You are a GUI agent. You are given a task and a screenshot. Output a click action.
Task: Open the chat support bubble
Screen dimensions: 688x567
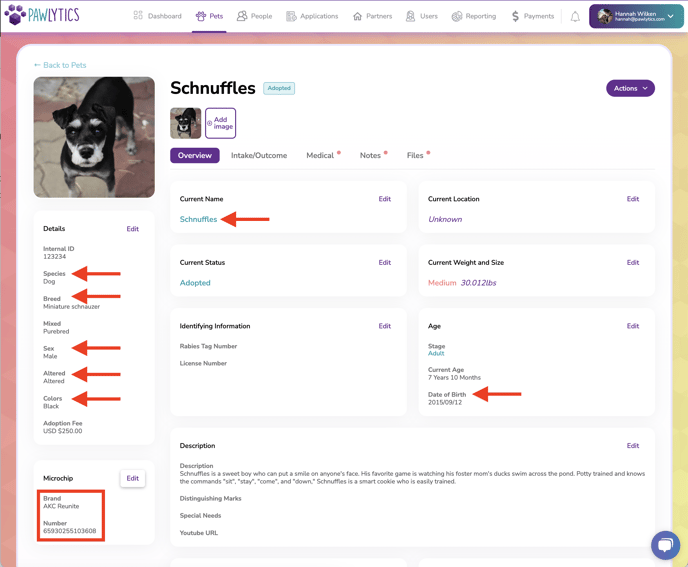(665, 545)
